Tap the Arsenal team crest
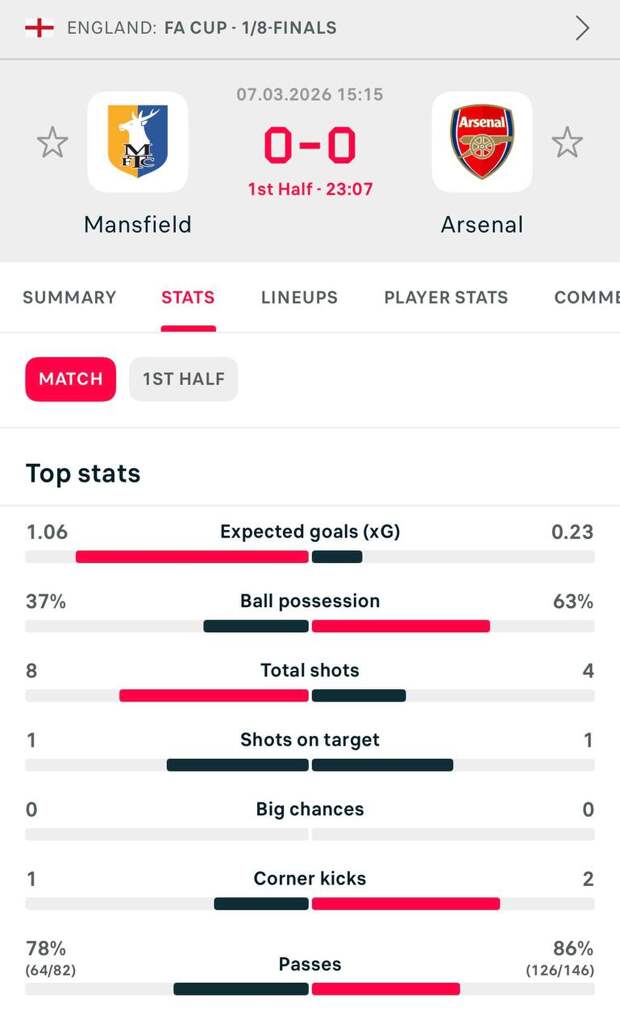Viewport: 620px width, 1031px height. click(482, 142)
